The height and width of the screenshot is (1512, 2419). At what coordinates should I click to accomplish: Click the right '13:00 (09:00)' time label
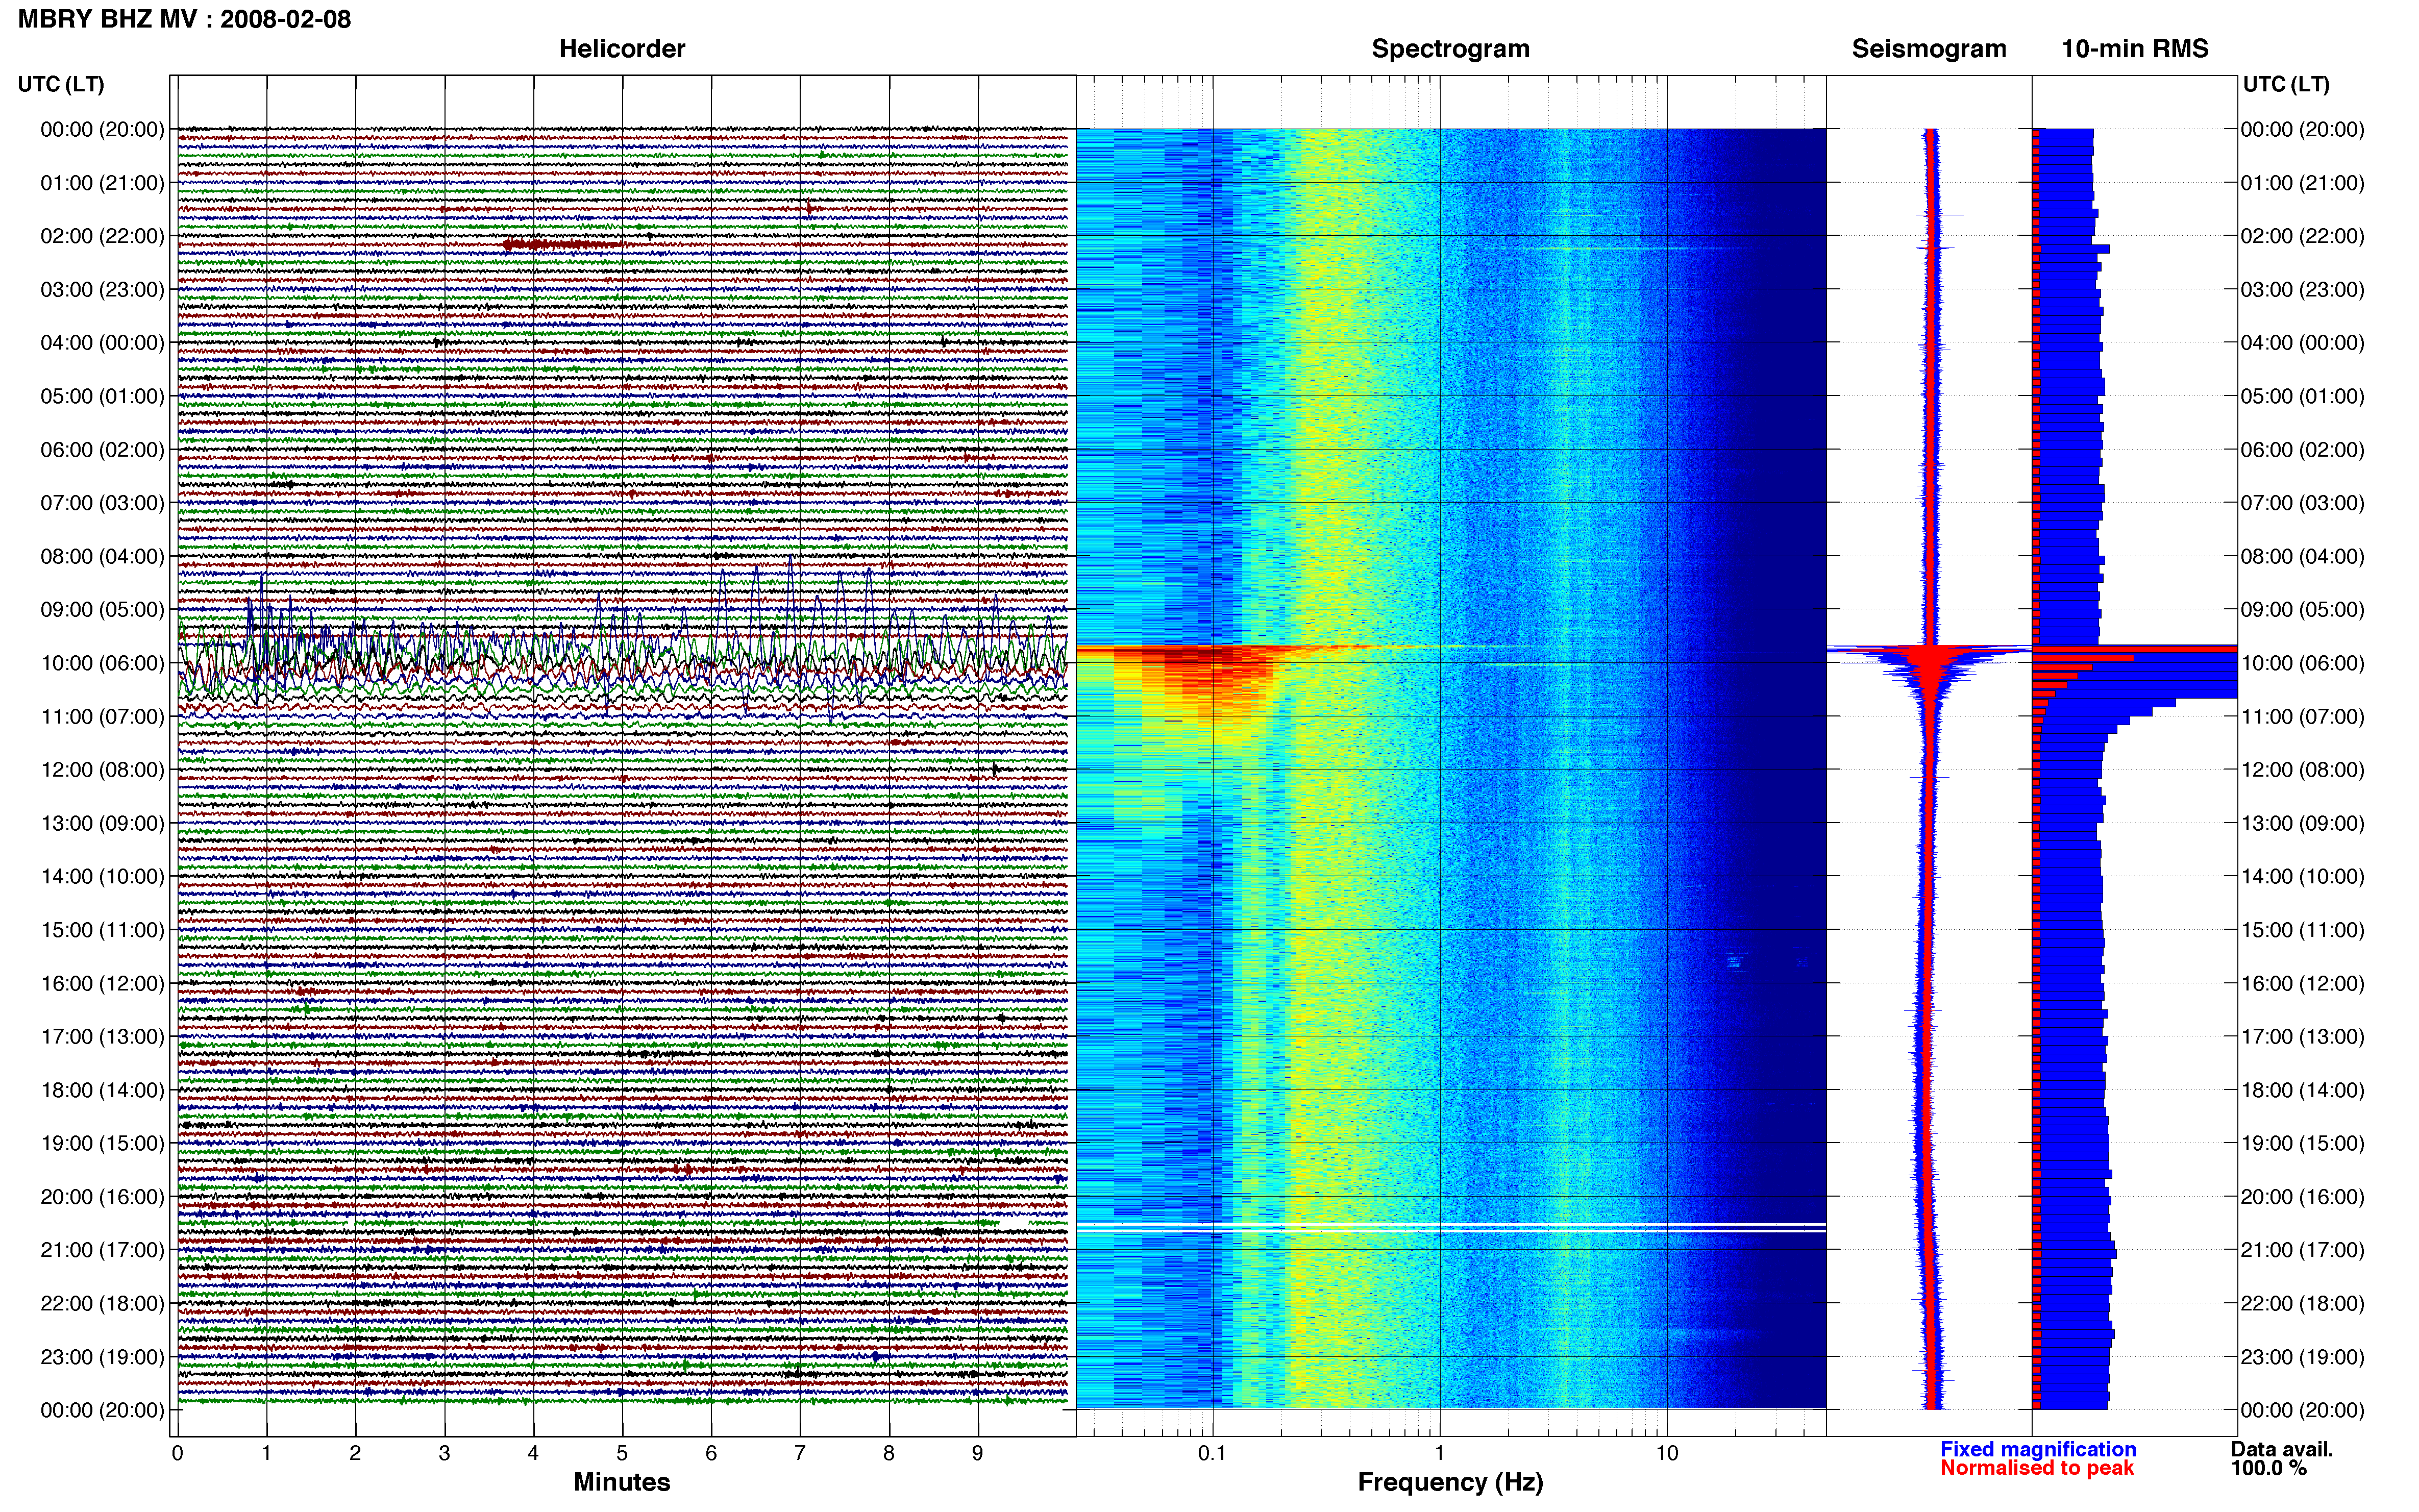click(2302, 823)
